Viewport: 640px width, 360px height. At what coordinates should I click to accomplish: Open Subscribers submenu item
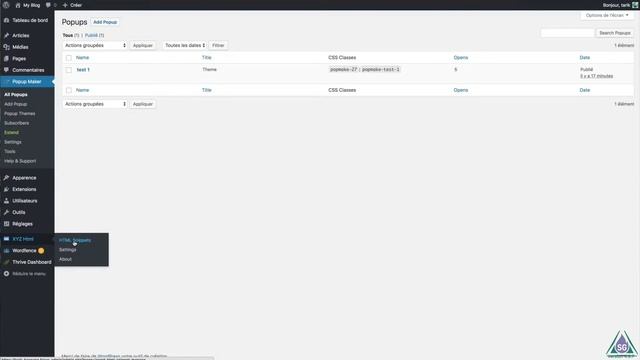click(17, 123)
